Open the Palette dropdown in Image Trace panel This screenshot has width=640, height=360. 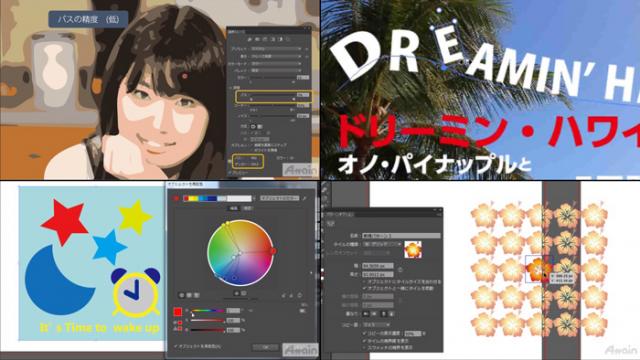[276, 71]
